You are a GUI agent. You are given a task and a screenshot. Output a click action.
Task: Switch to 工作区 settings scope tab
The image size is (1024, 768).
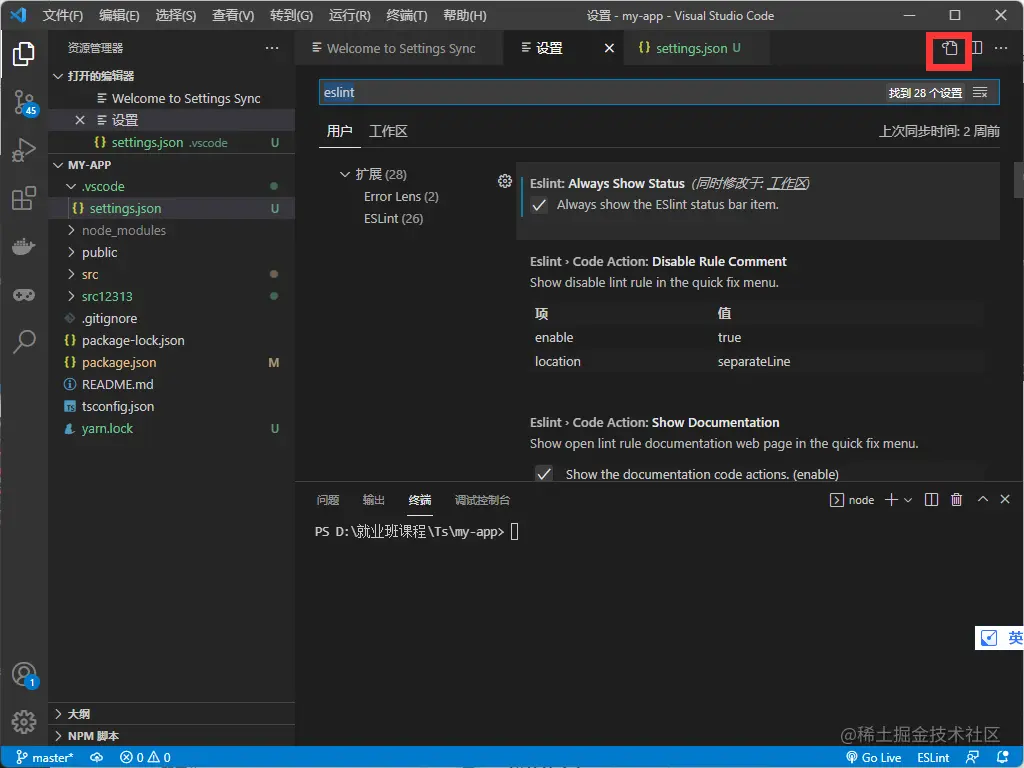tap(388, 131)
